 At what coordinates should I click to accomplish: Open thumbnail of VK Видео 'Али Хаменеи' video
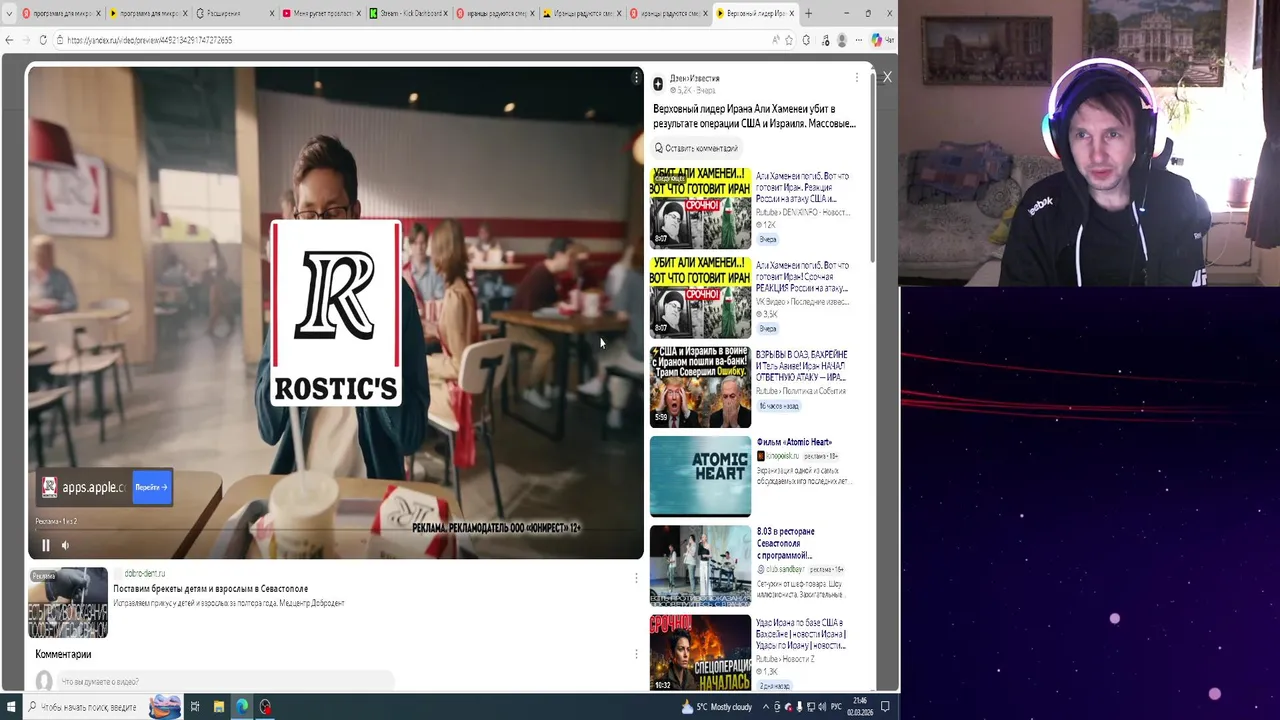[x=700, y=297]
